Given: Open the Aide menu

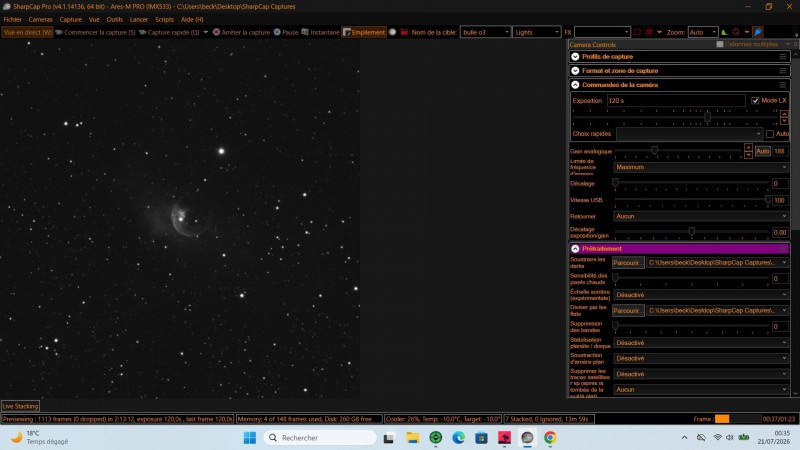Looking at the screenshot, I should (x=192, y=19).
